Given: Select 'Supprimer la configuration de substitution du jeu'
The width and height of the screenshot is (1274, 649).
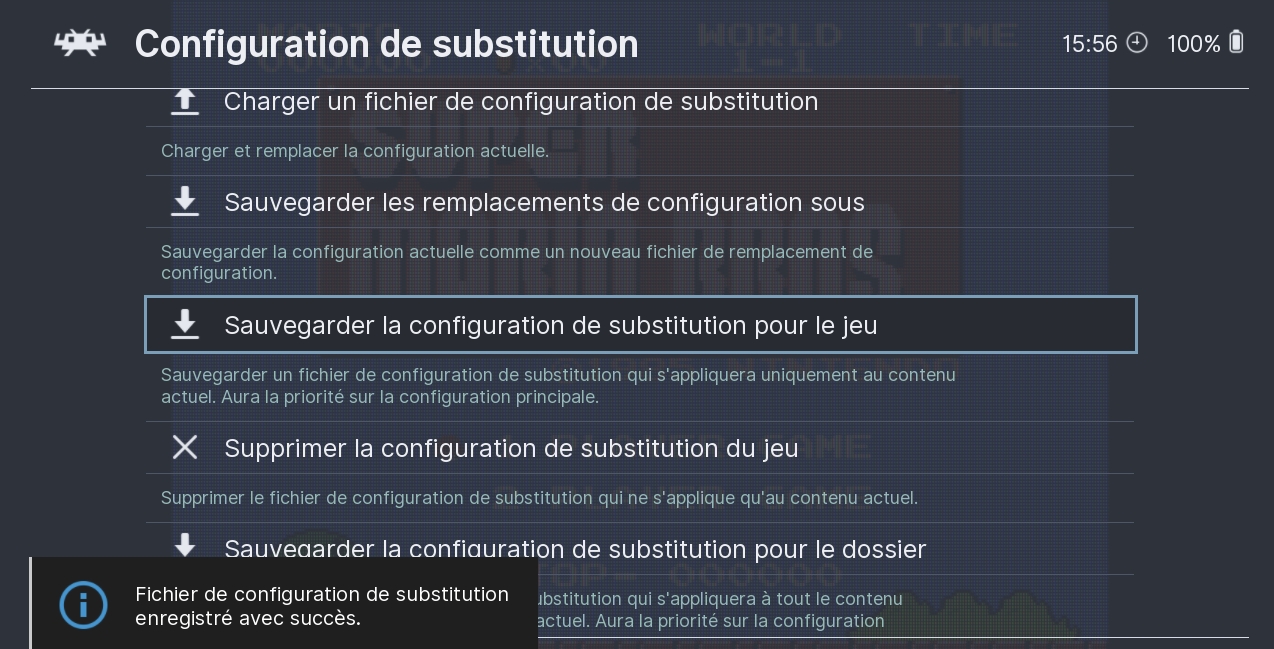Looking at the screenshot, I should tap(511, 449).
